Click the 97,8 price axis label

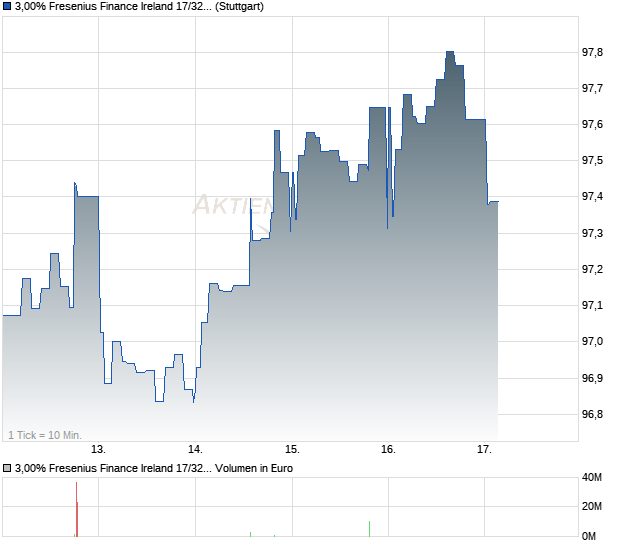click(592, 52)
